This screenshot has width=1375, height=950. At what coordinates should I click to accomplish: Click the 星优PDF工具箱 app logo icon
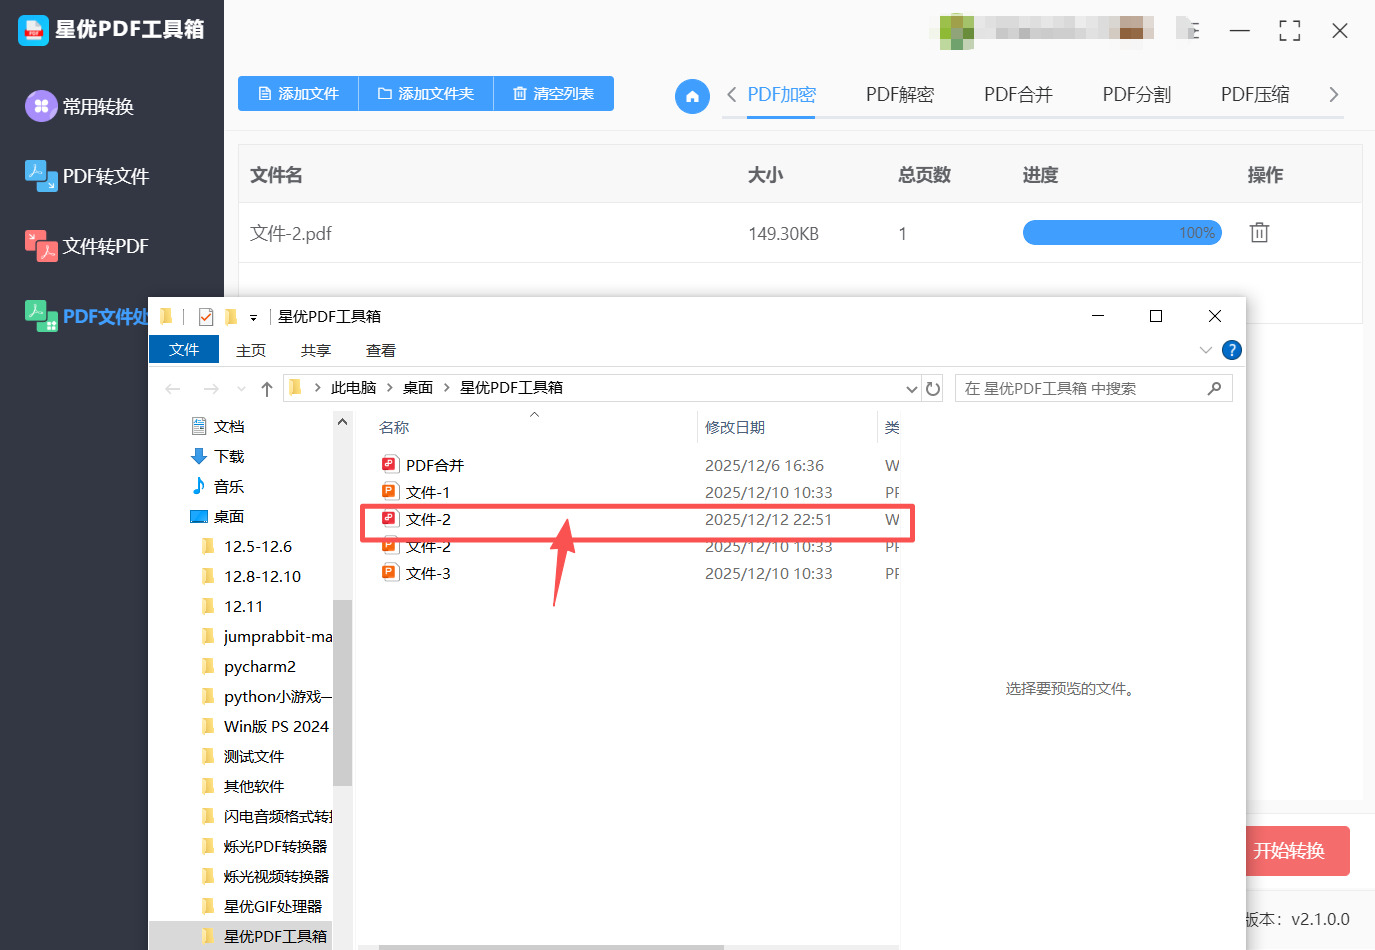[33, 30]
